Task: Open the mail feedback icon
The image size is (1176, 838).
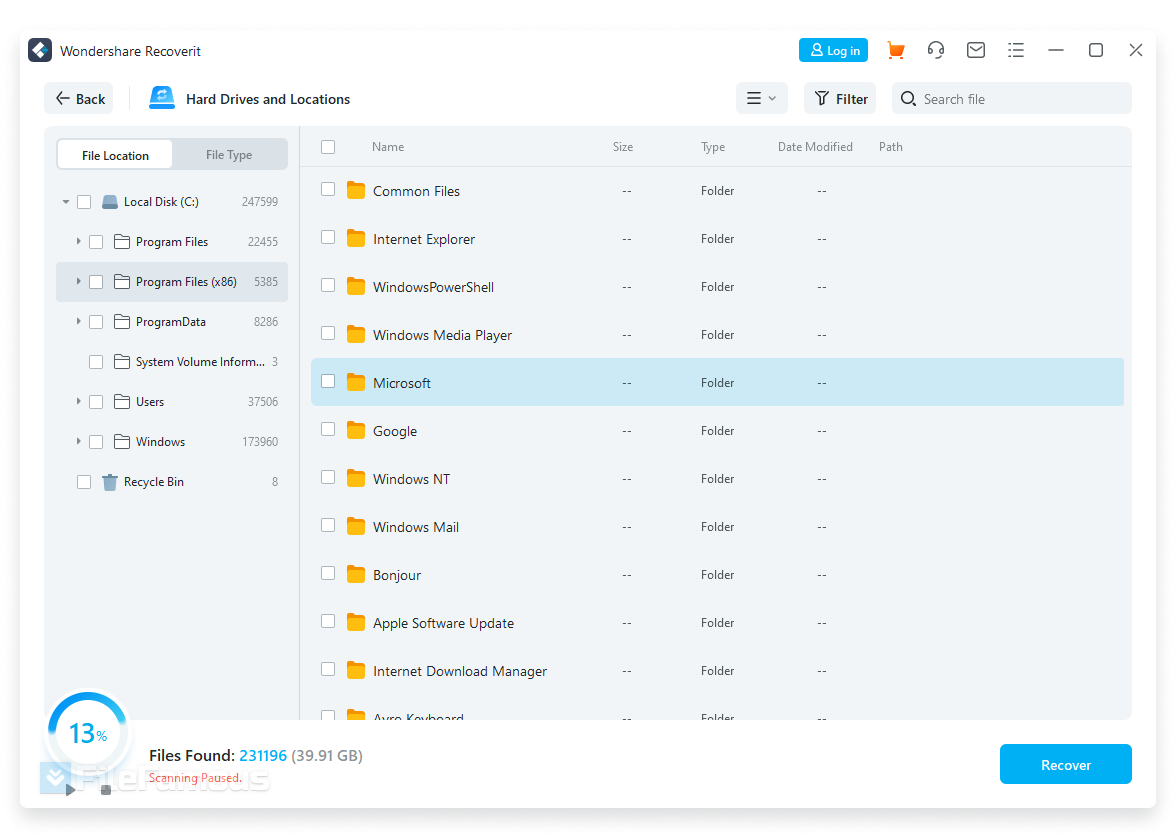Action: [x=976, y=50]
